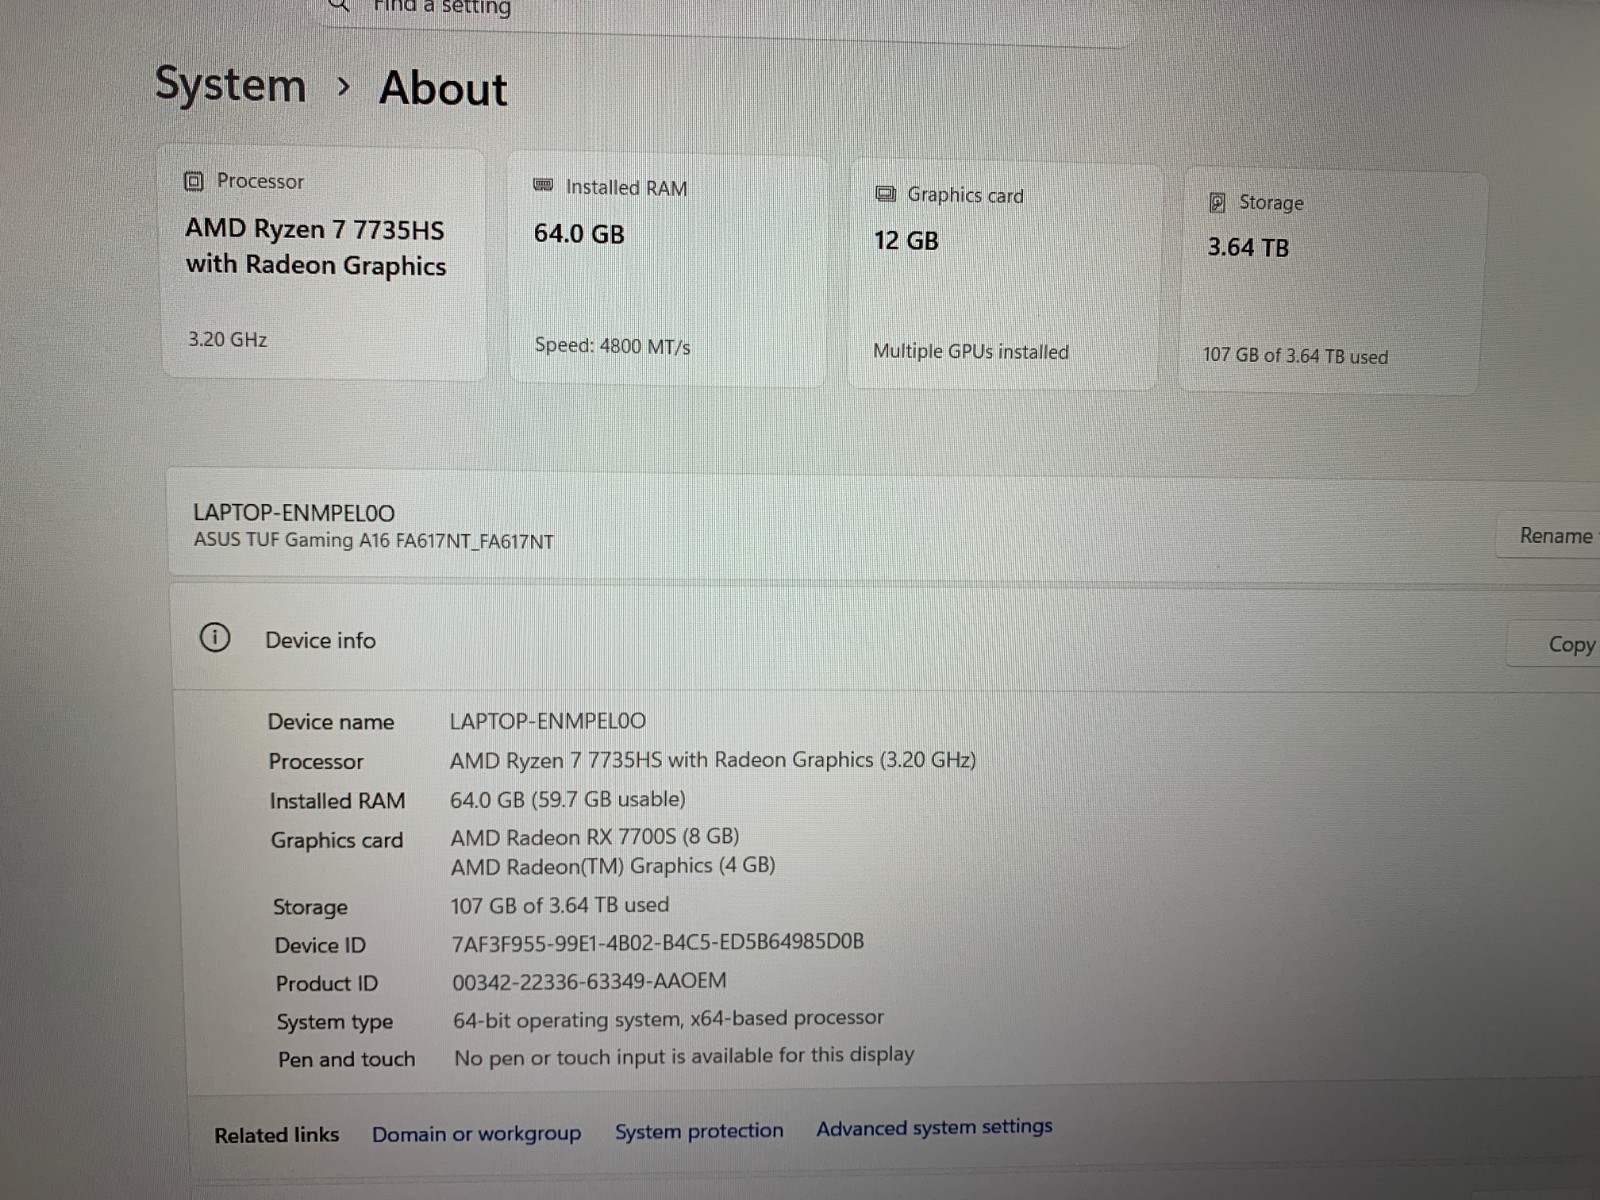Click the 12 GB graphics value
The image size is (1600, 1200).
pos(906,241)
